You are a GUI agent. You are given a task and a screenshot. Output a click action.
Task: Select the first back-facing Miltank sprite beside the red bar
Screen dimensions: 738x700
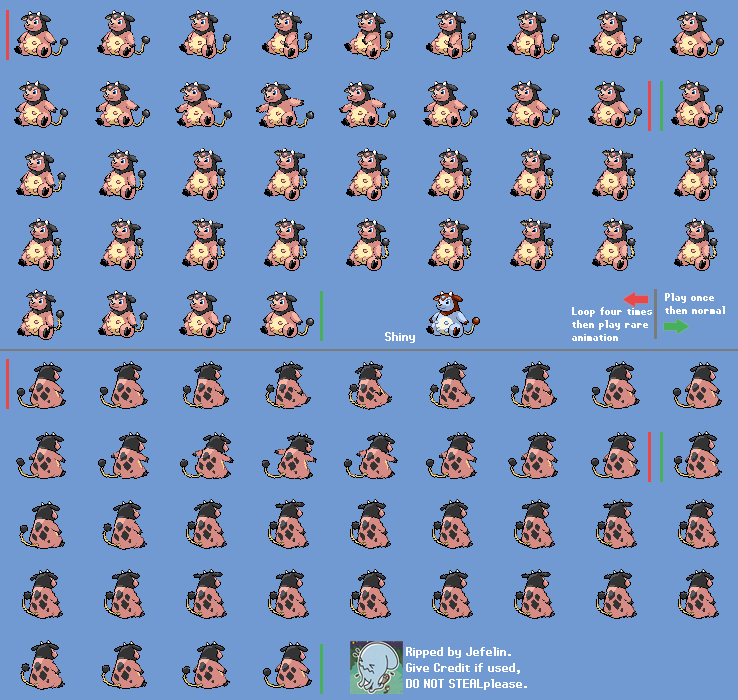[x=41, y=386]
